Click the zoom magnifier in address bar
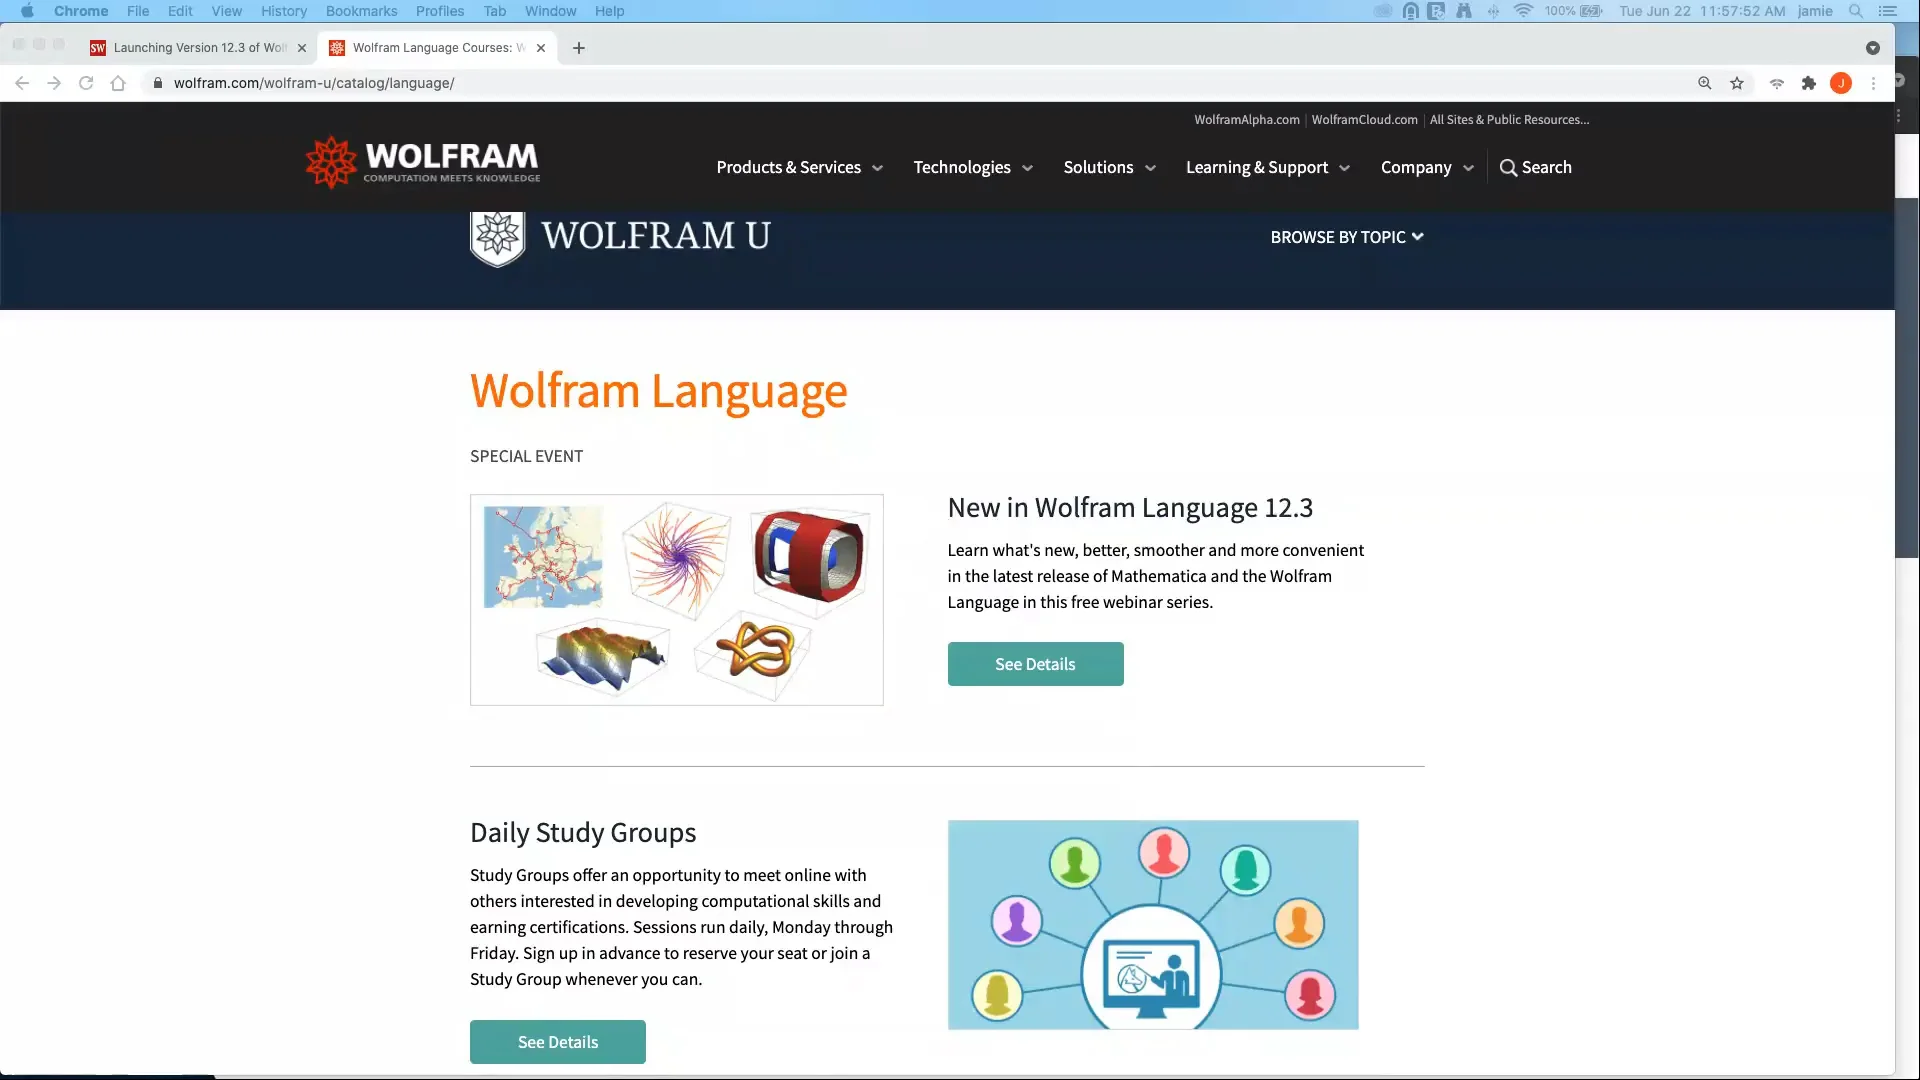Screen dimensions: 1920x1080 1705,83
